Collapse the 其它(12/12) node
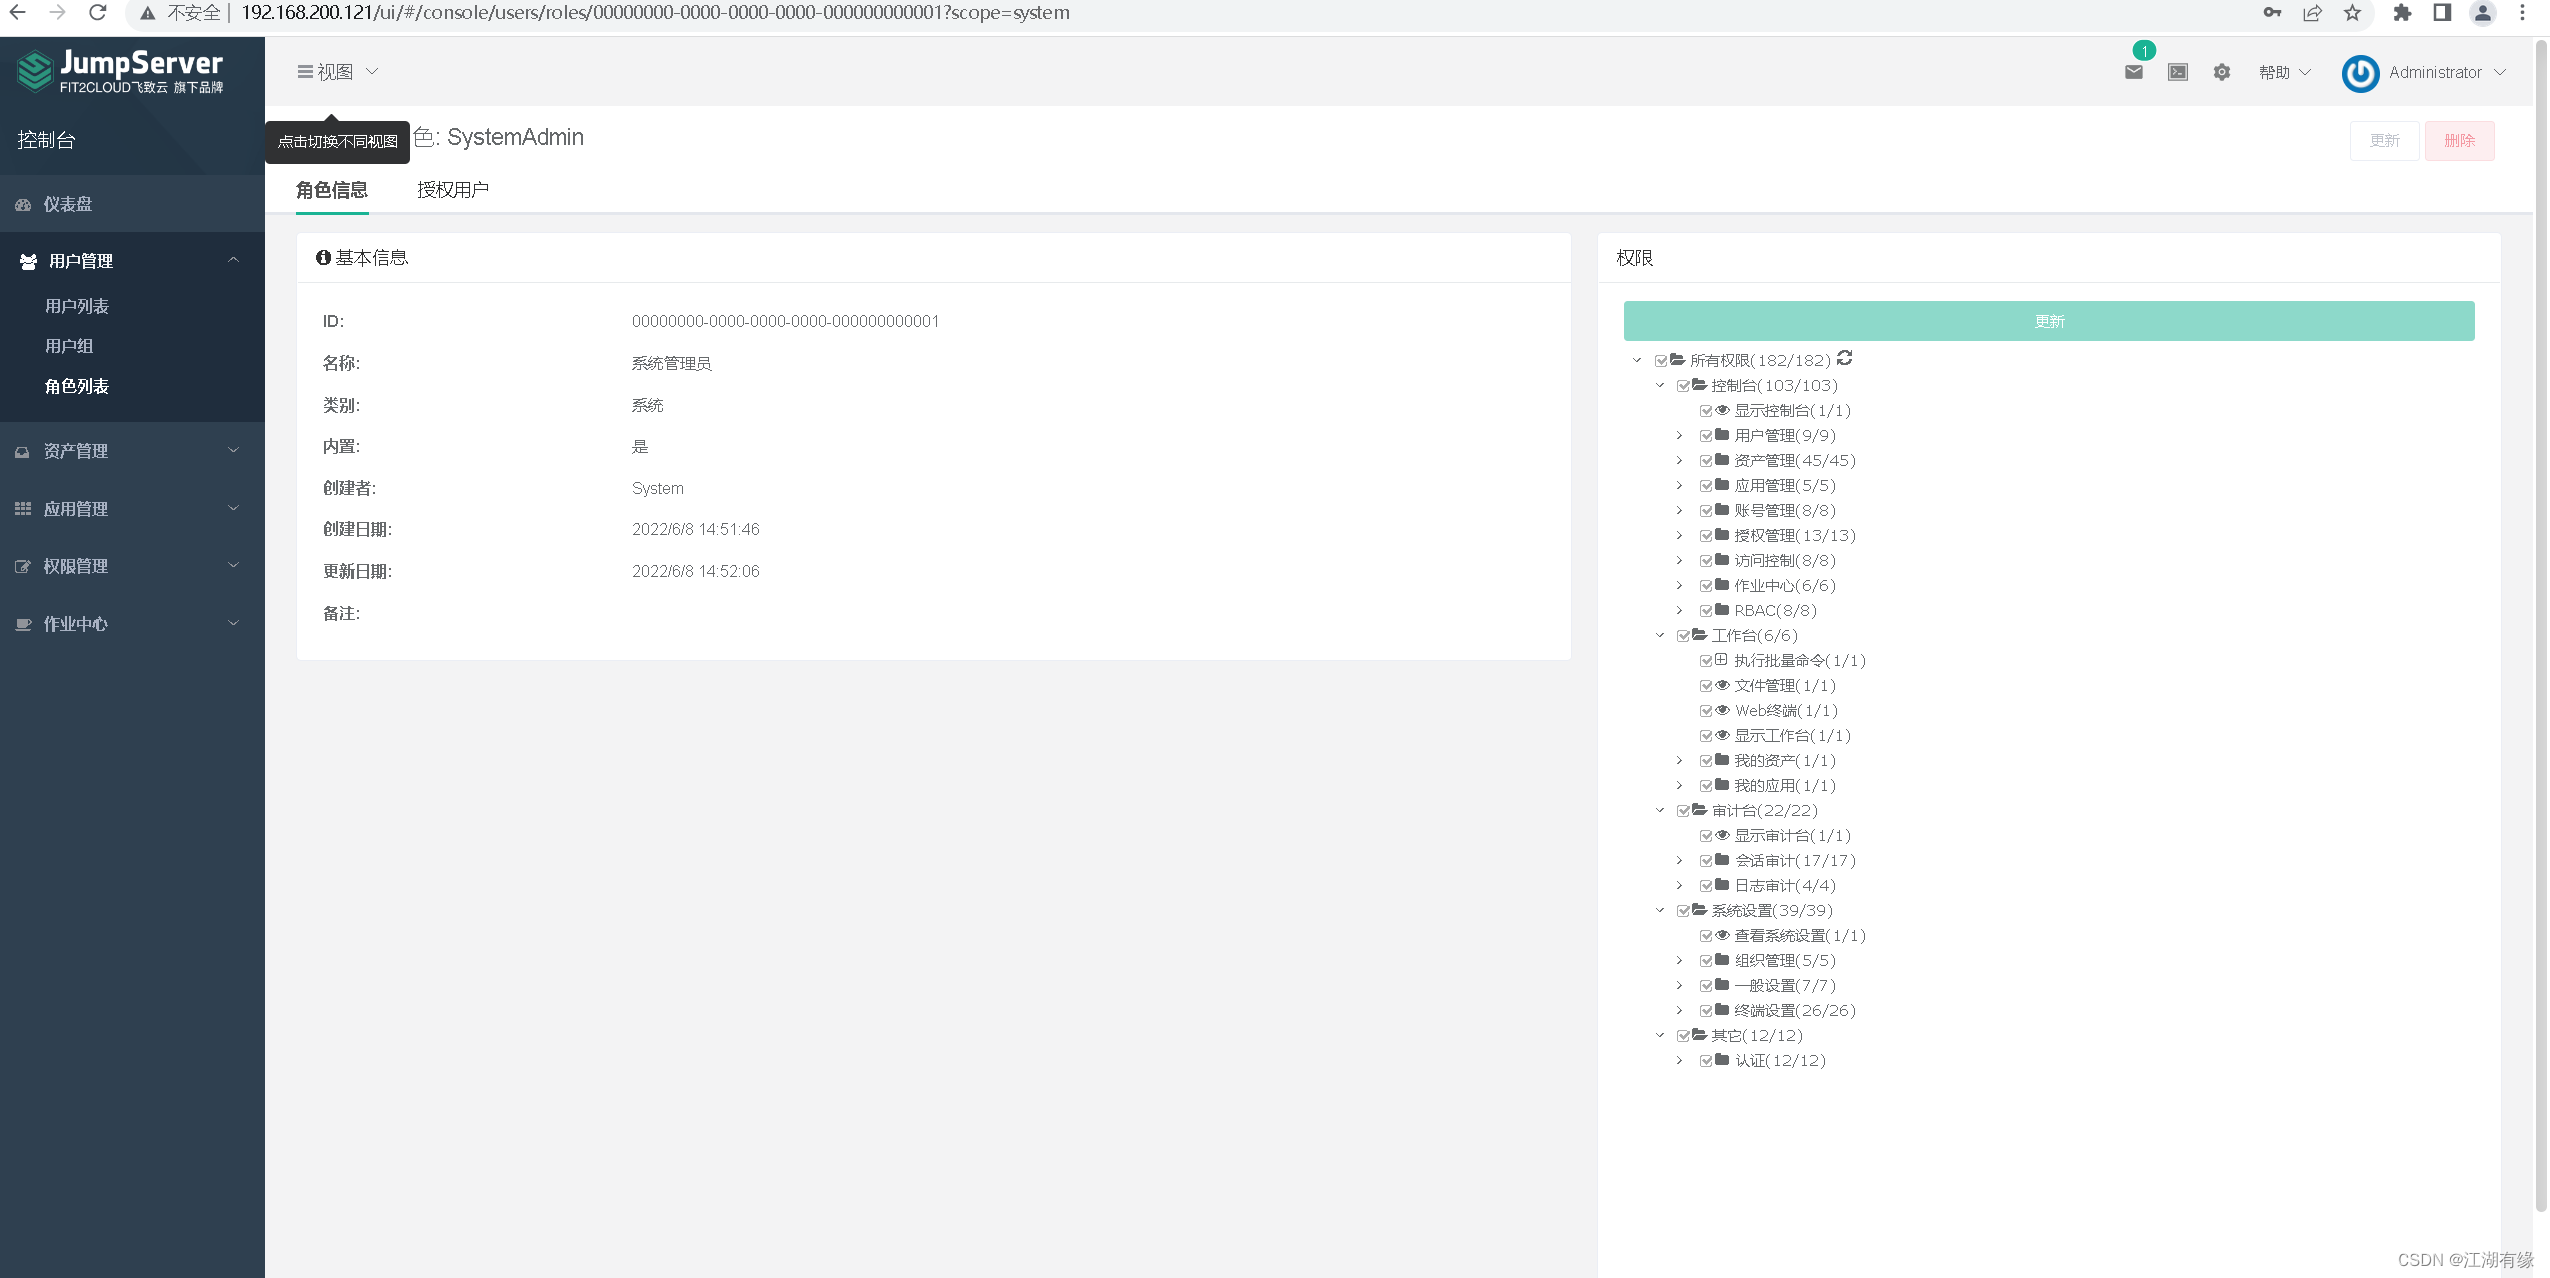2550x1278 pixels. 1660,1036
